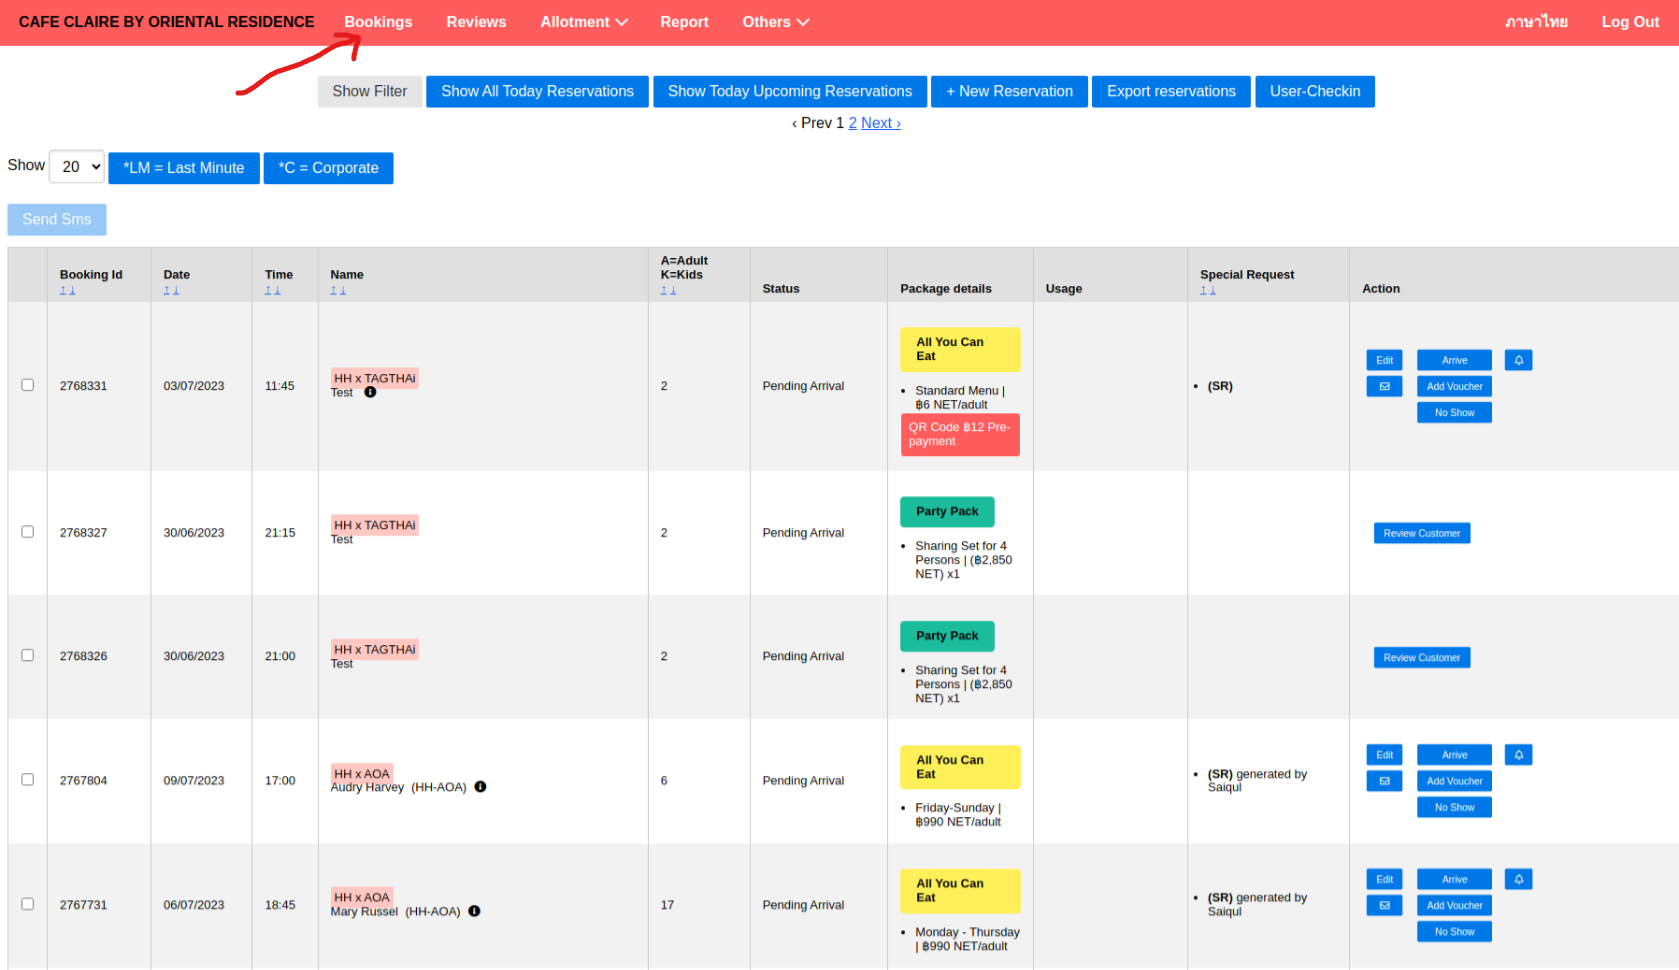Go to the Report menu
The width and height of the screenshot is (1679, 970).
click(x=684, y=22)
